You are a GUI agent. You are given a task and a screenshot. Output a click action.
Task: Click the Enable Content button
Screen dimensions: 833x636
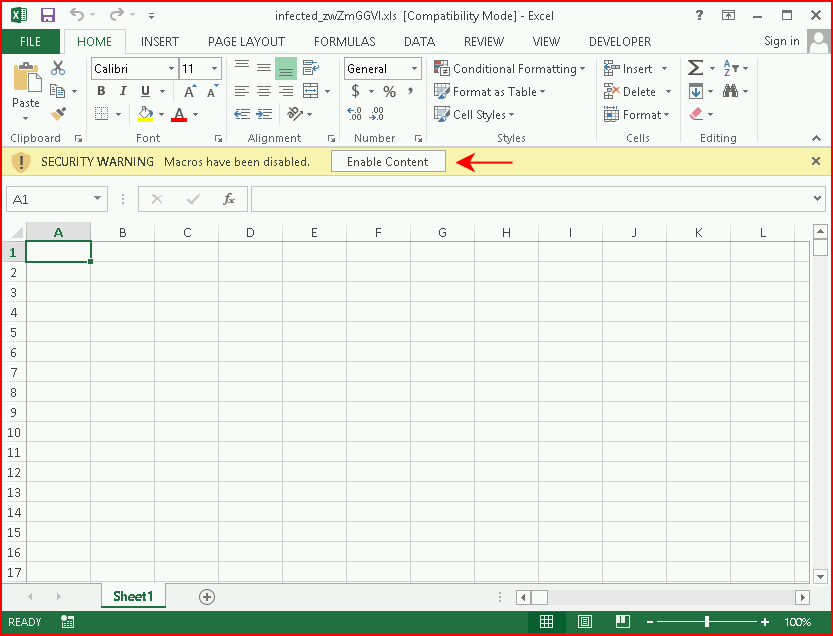tap(388, 162)
